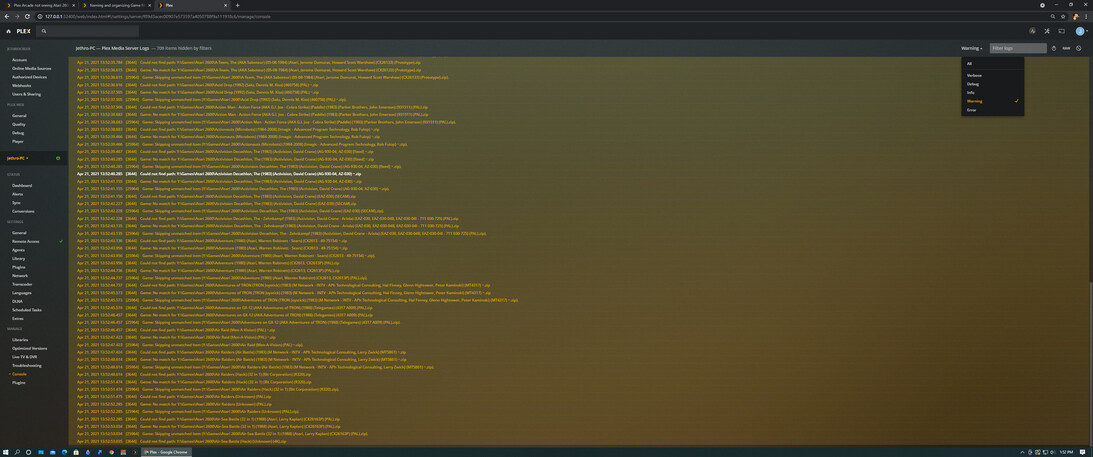
Task: Open Network settings
Action: [x=20, y=276]
